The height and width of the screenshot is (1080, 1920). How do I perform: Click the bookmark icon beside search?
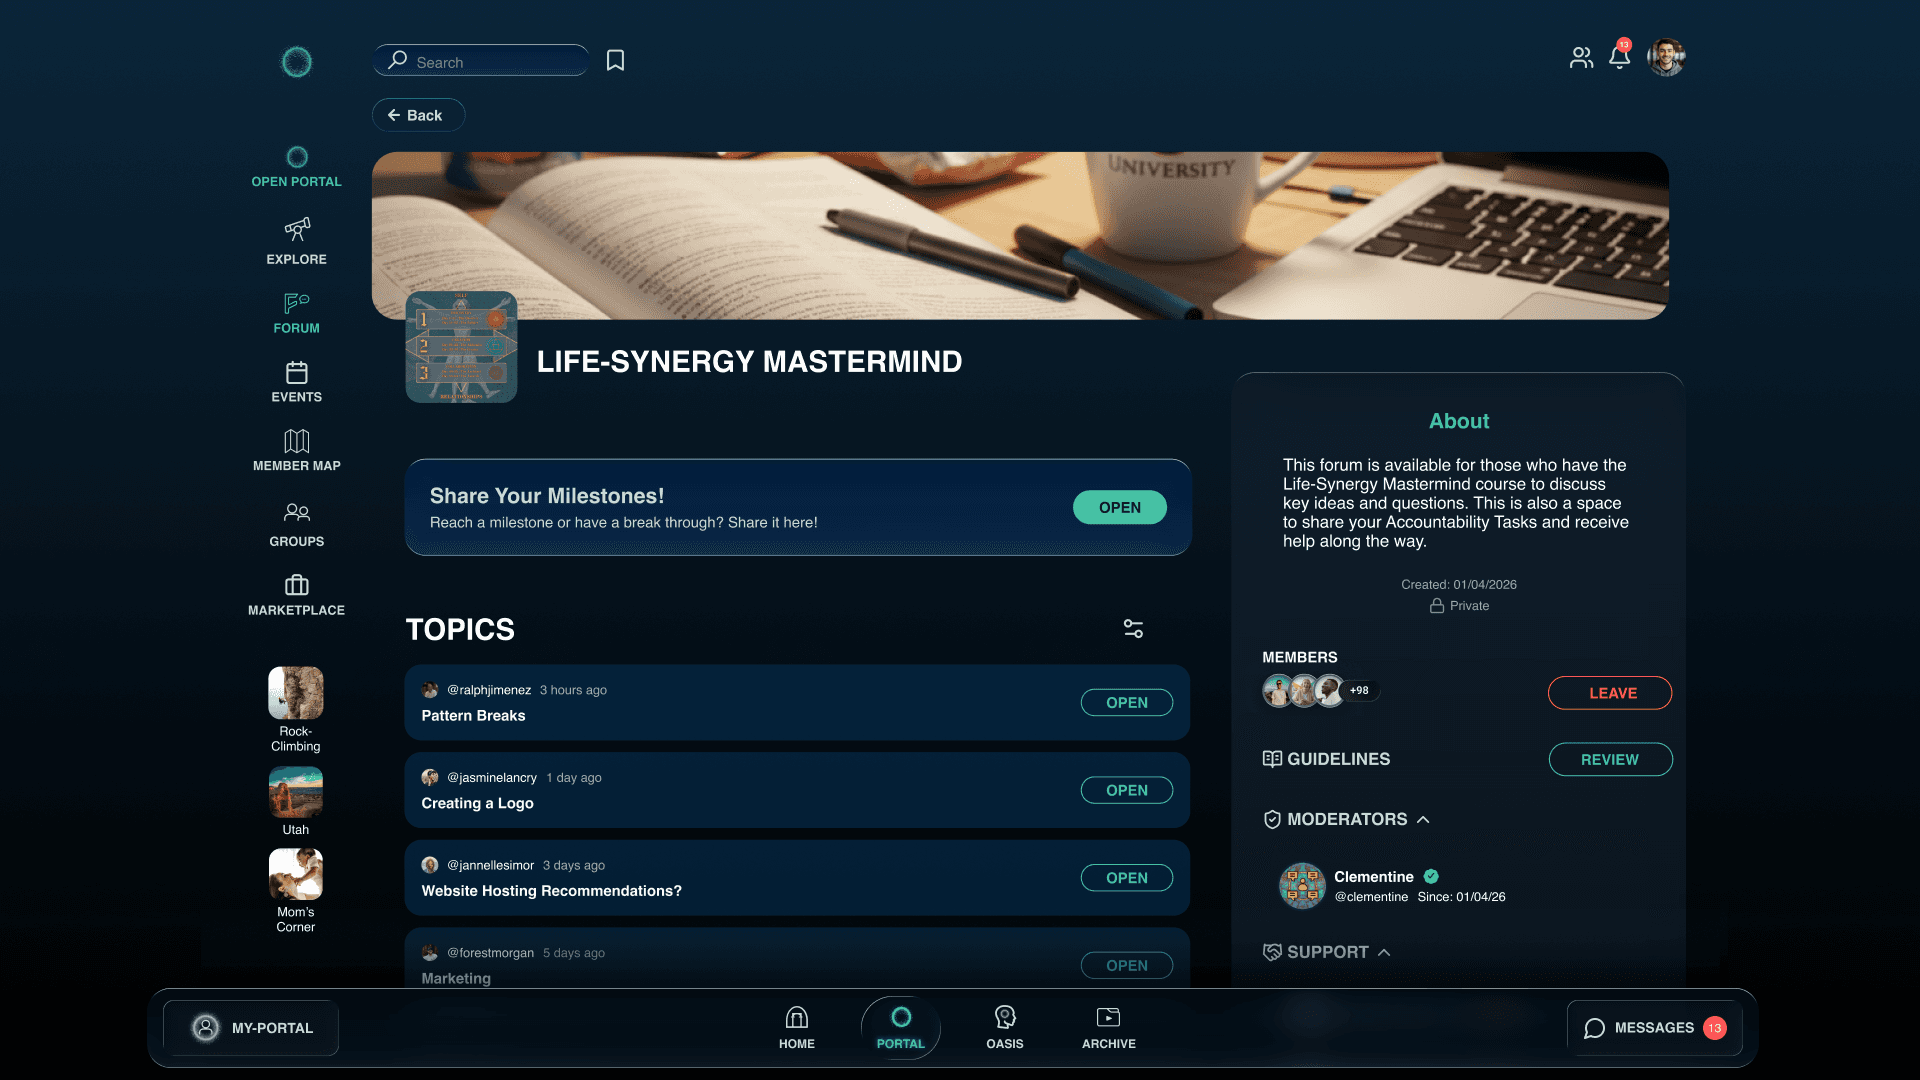coord(615,61)
